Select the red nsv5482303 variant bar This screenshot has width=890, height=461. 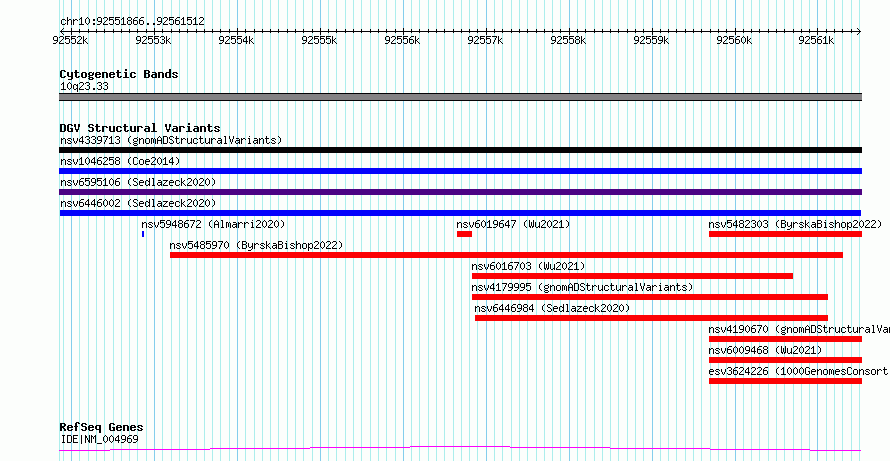(786, 234)
